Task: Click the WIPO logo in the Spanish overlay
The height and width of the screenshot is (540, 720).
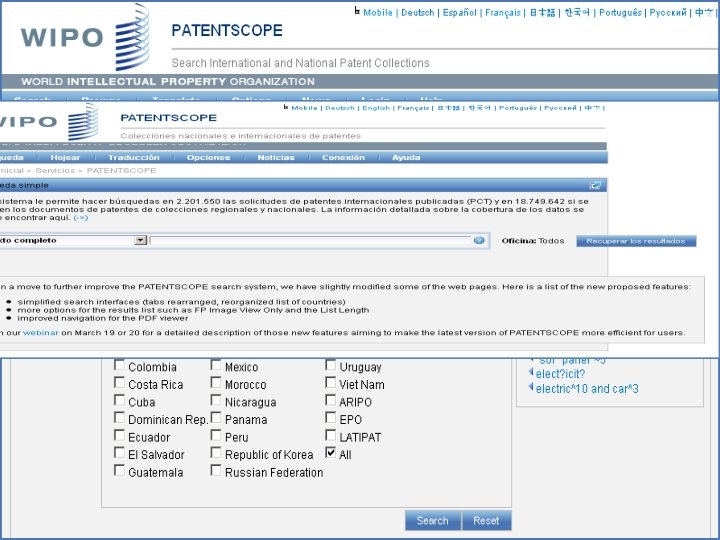Action: [x=48, y=121]
